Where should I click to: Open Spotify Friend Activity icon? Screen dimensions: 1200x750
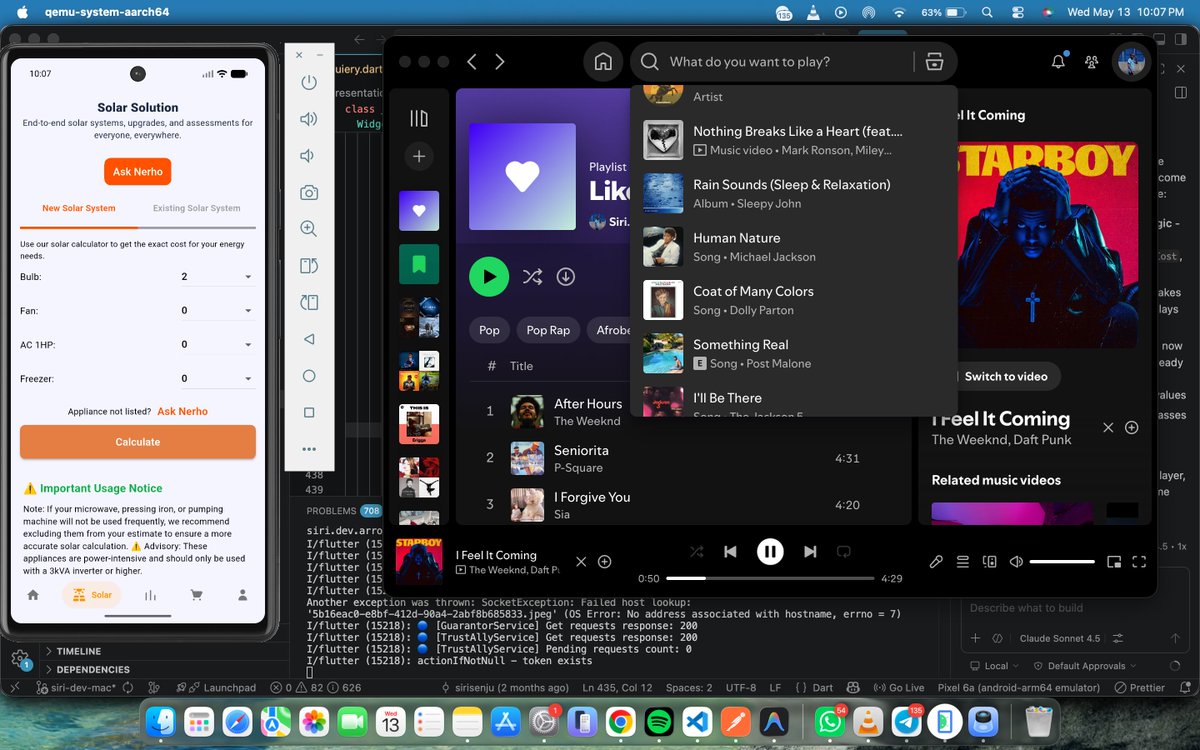tap(1092, 62)
